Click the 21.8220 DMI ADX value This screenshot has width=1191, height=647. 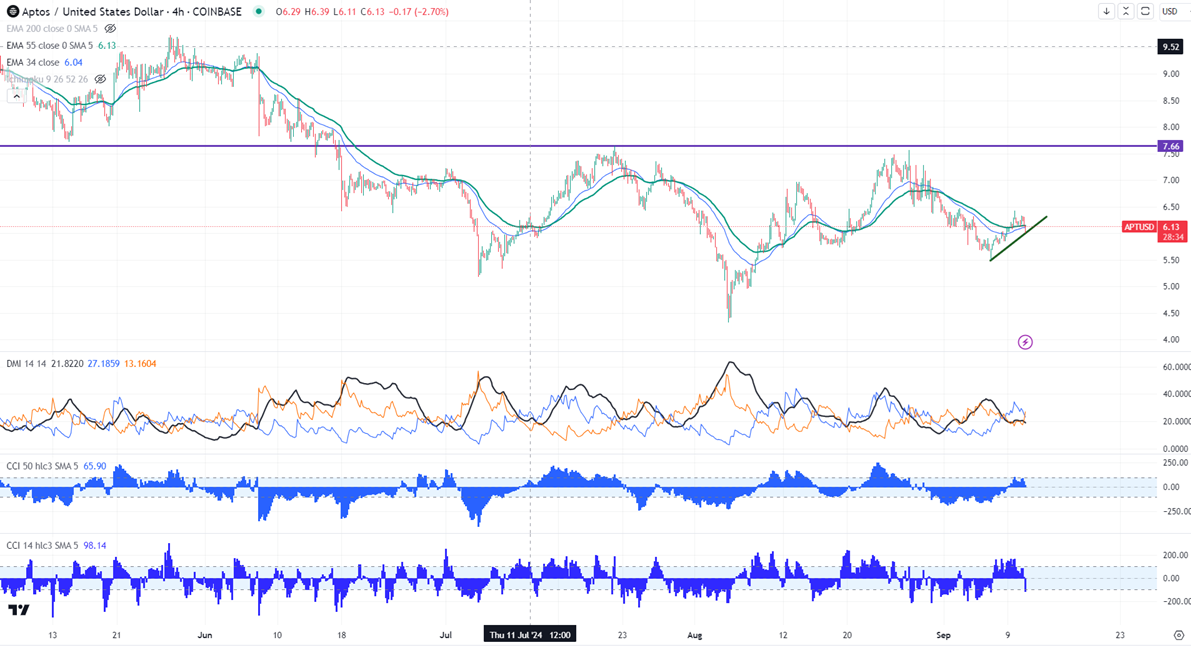point(67,364)
